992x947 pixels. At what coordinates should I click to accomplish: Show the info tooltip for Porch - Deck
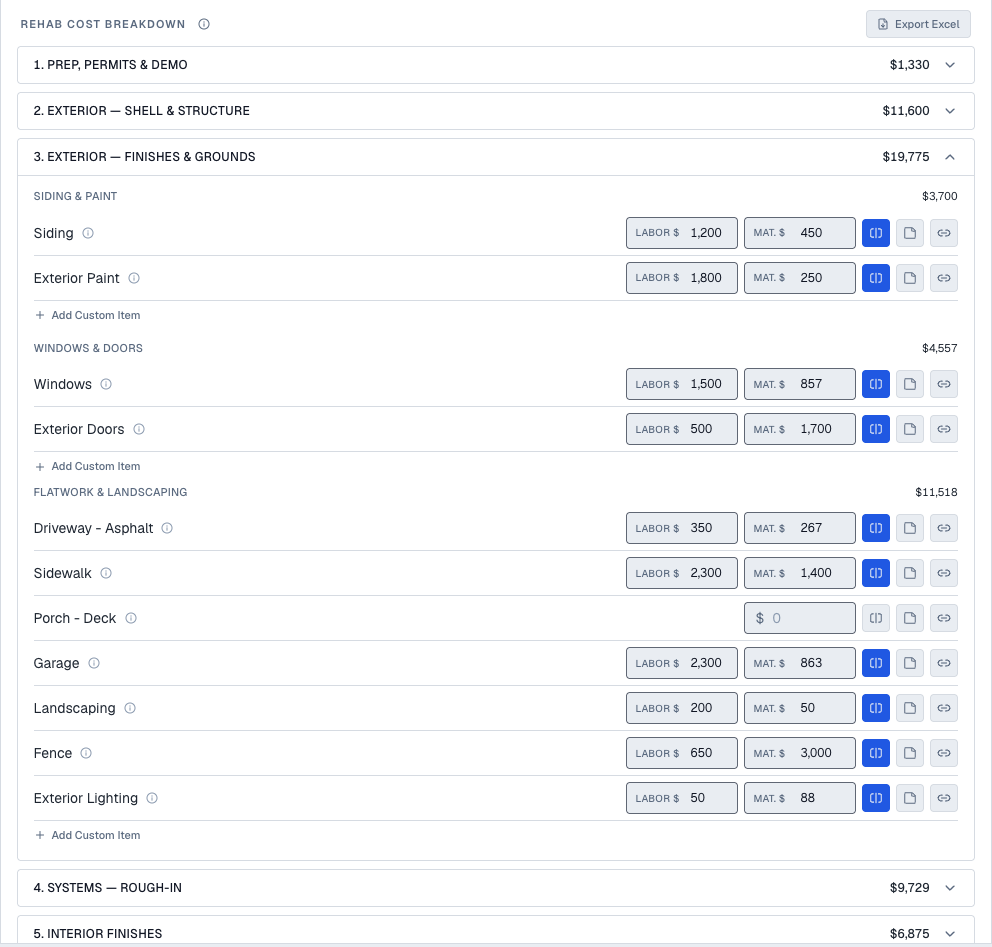pos(131,618)
